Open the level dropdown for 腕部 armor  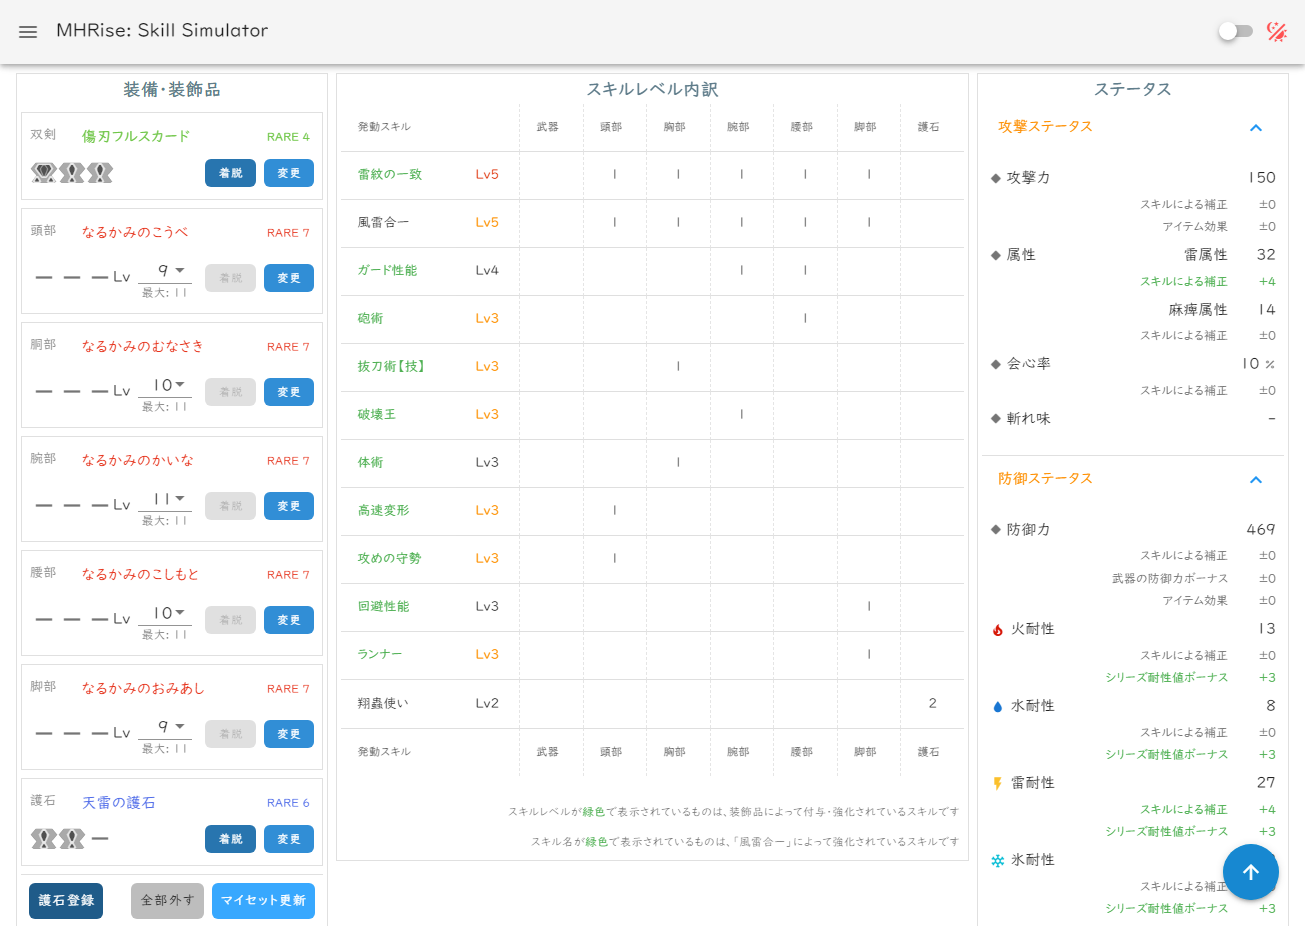tap(165, 499)
